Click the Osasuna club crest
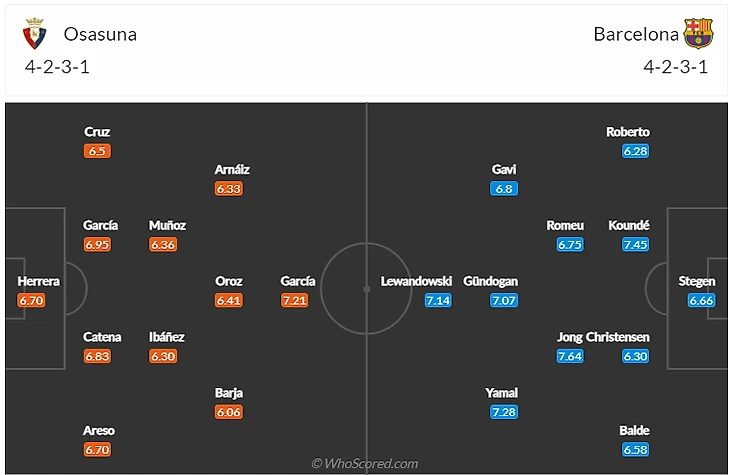 [36, 35]
